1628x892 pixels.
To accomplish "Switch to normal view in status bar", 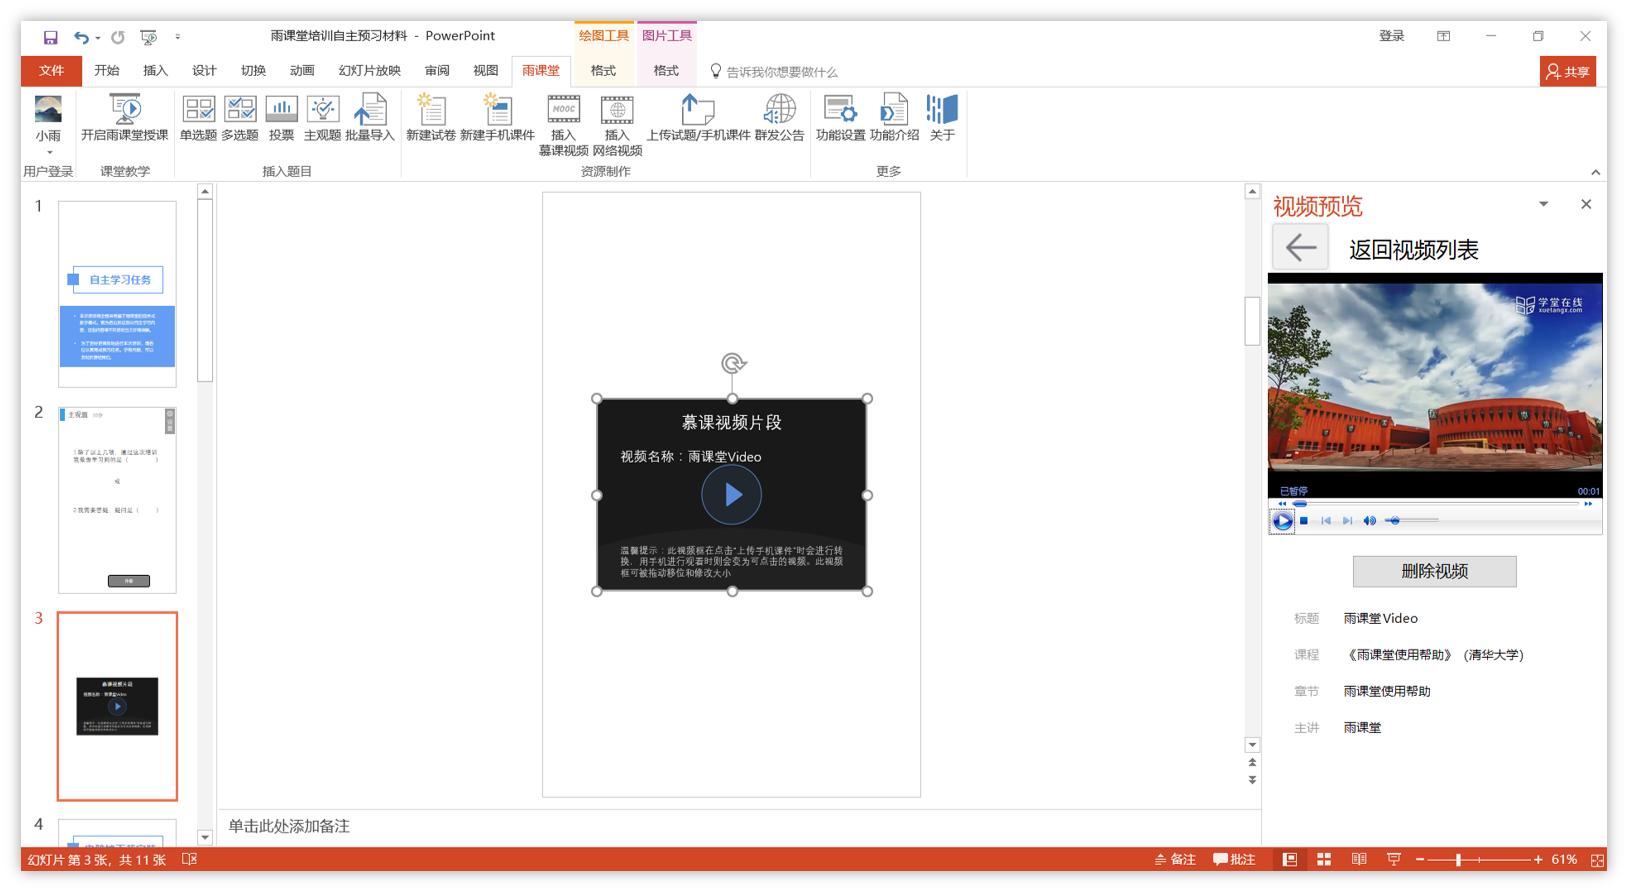I will coord(1290,859).
